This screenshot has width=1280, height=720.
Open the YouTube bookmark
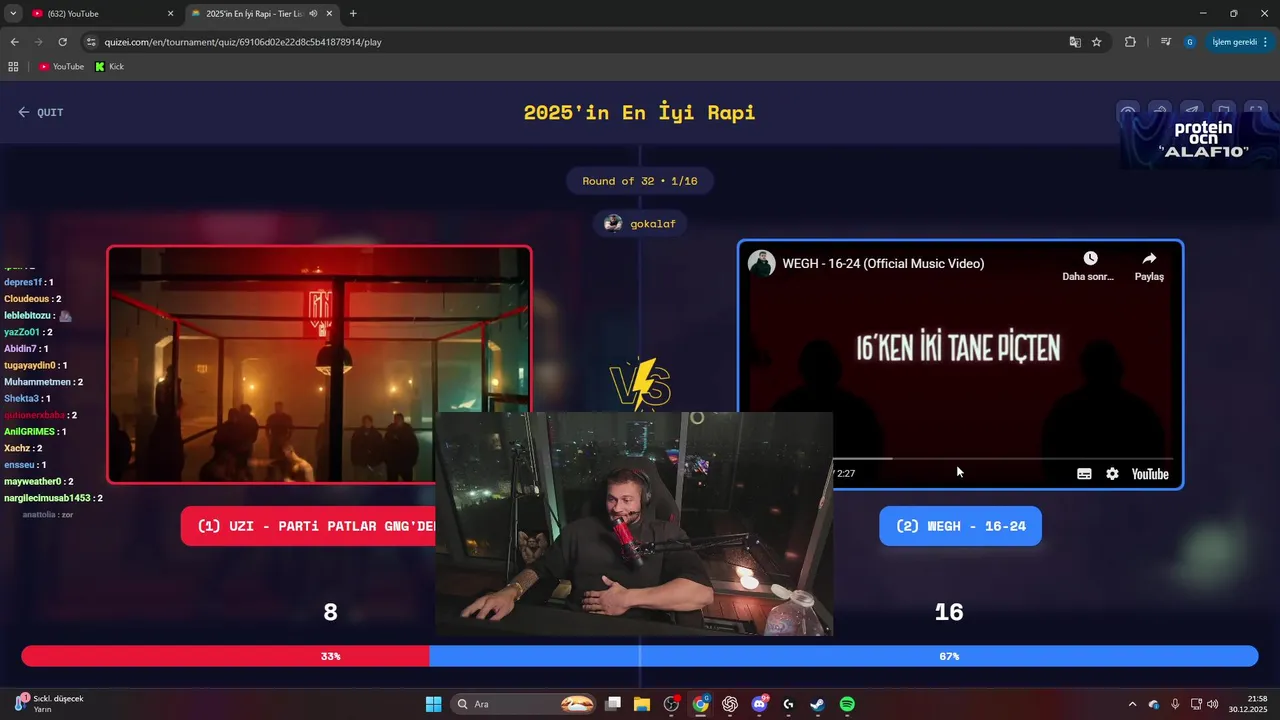coord(61,66)
